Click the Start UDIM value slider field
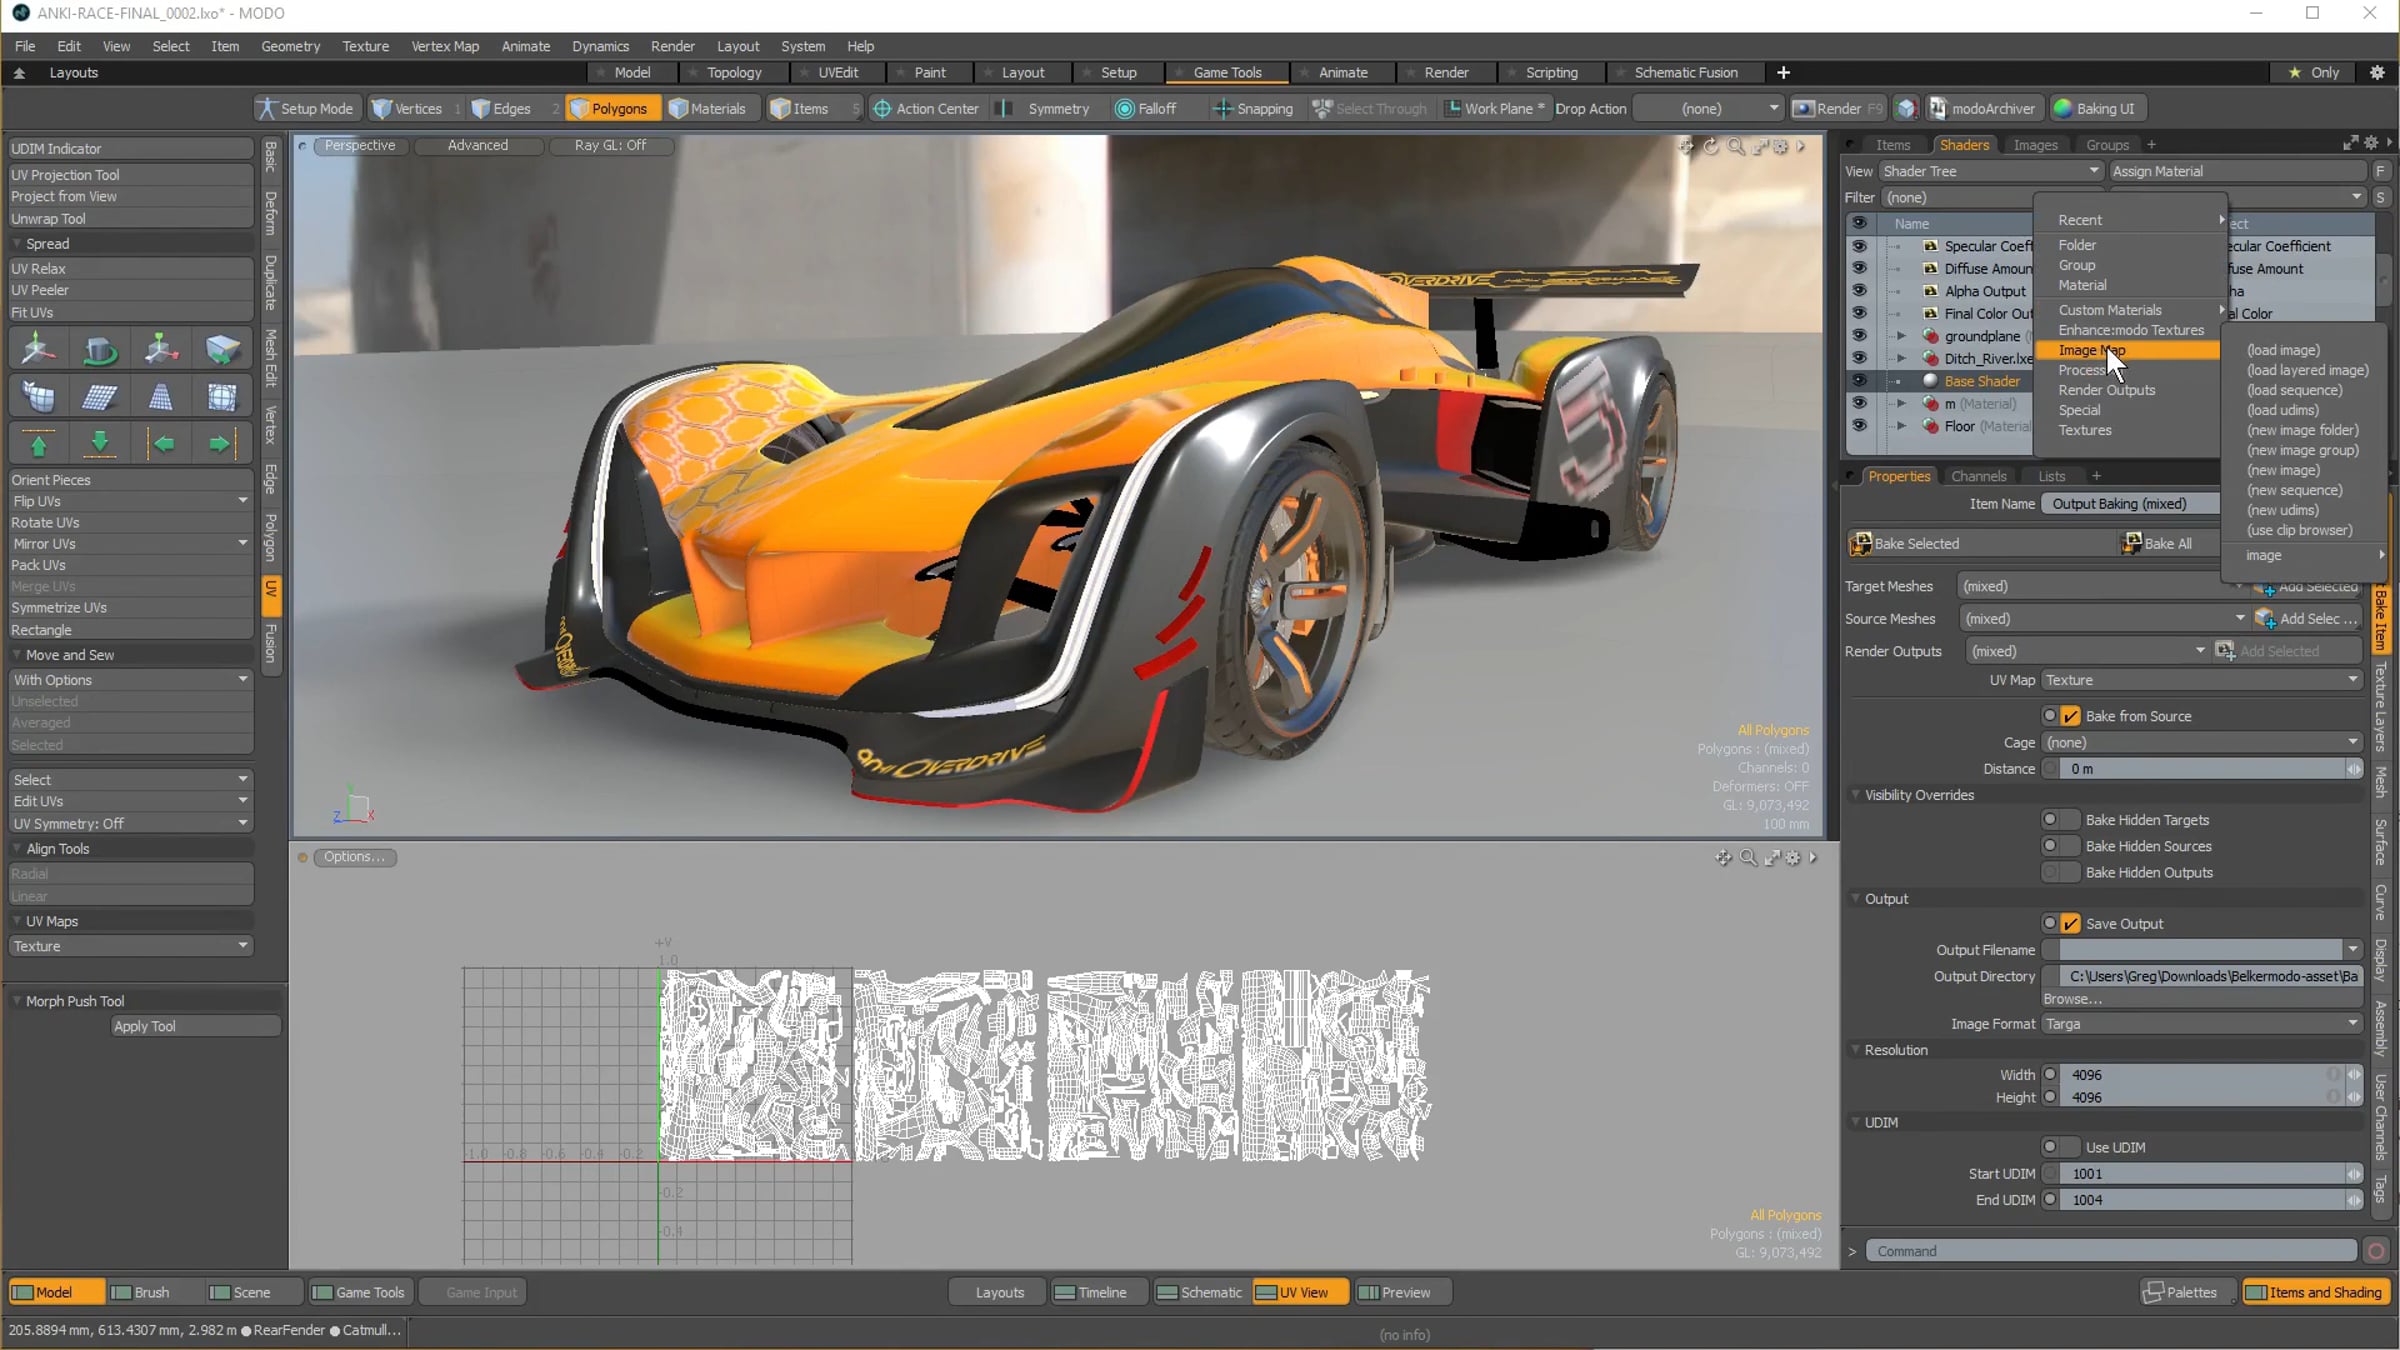This screenshot has height=1350, width=2400. coord(2202,1174)
